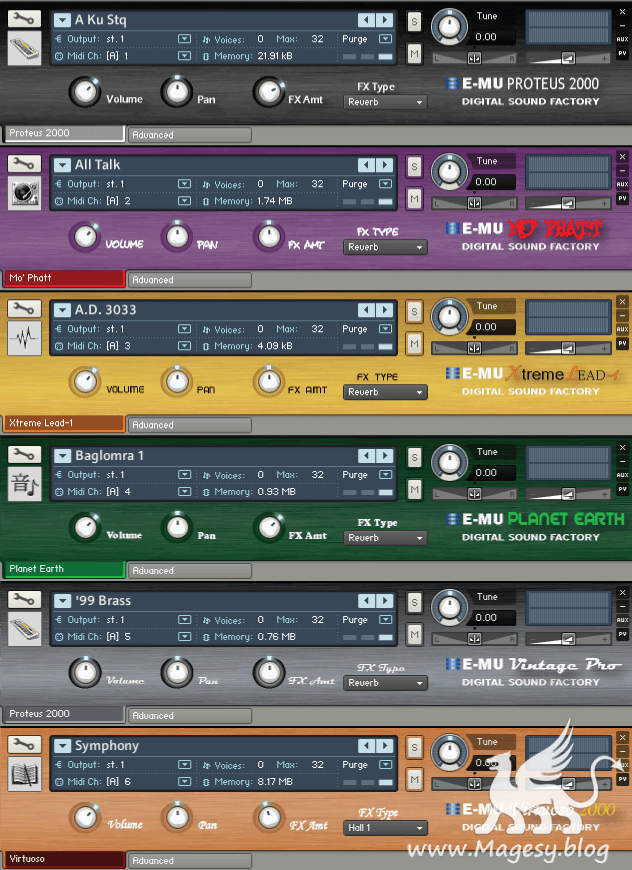Viewport: 632px width, 870px height.
Task: Solo the A Ku Stq instrument
Action: point(414,22)
